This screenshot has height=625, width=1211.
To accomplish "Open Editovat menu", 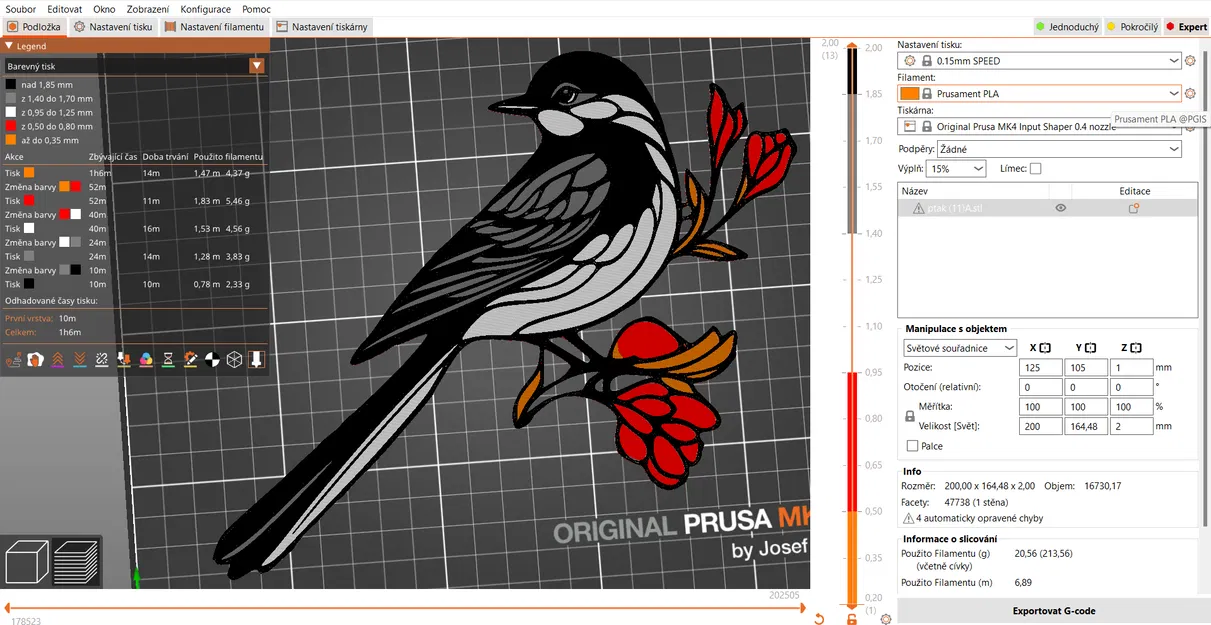I will (64, 9).
